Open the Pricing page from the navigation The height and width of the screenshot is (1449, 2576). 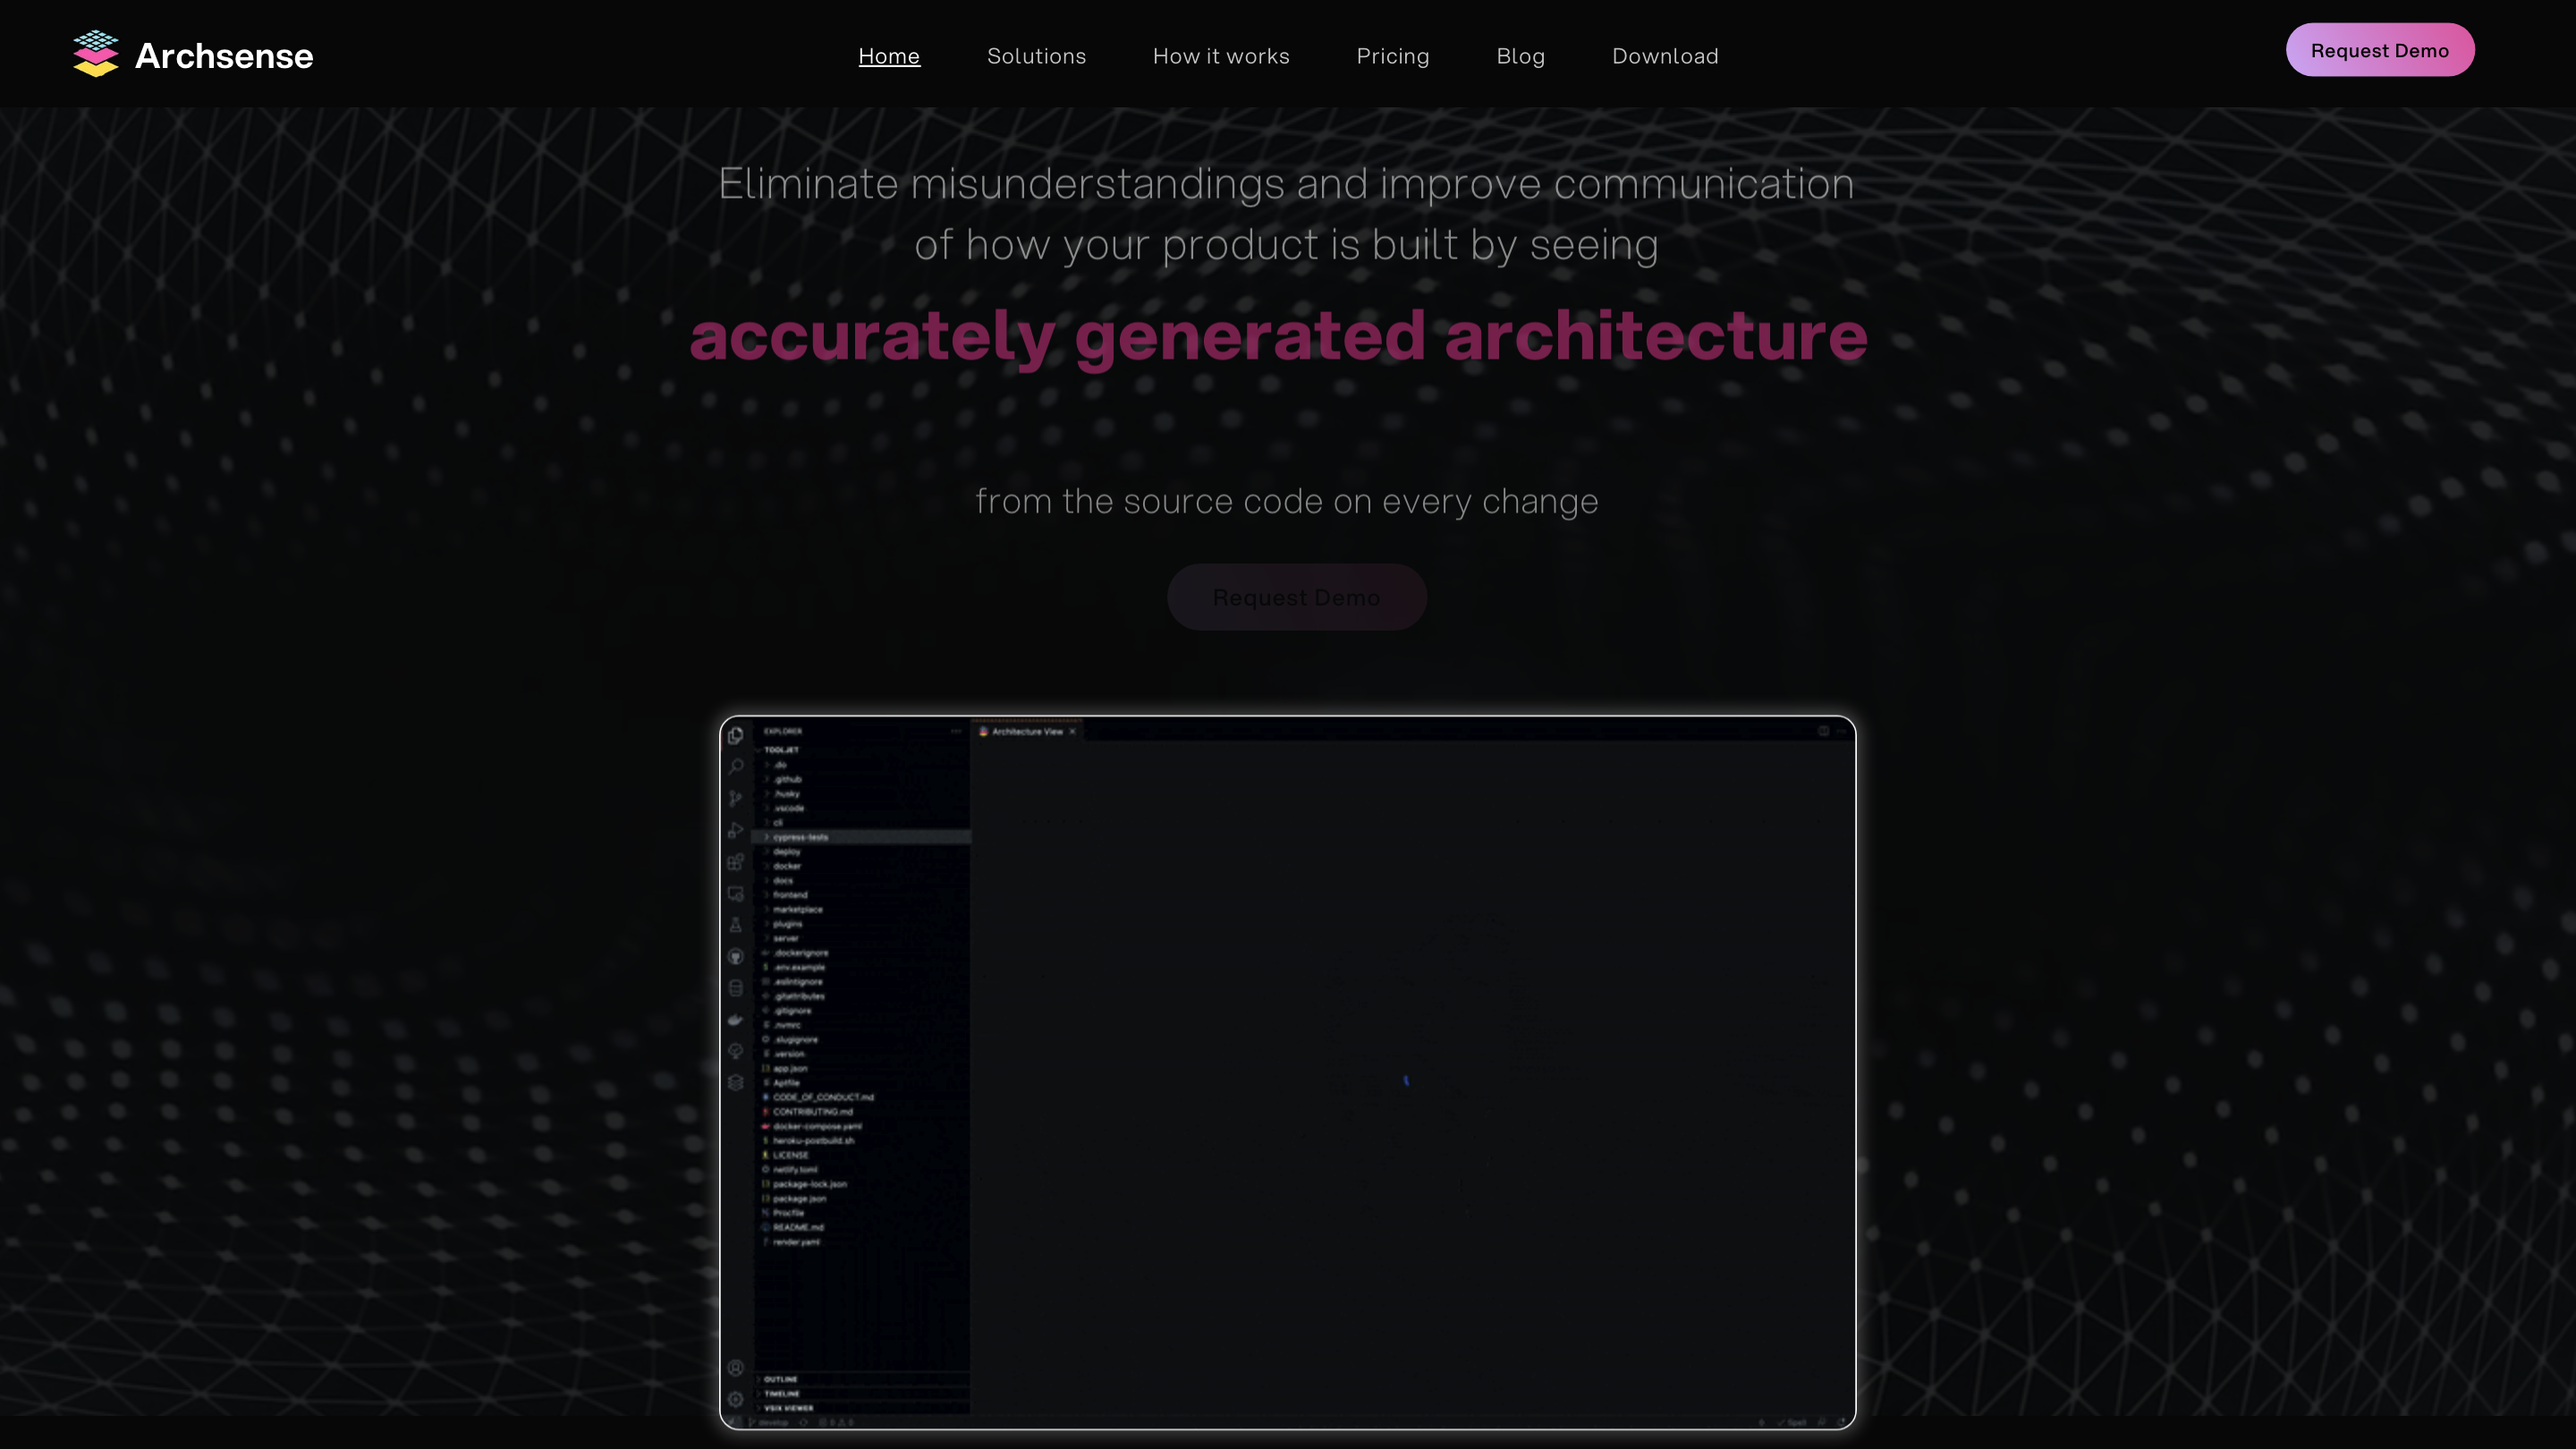1392,56
